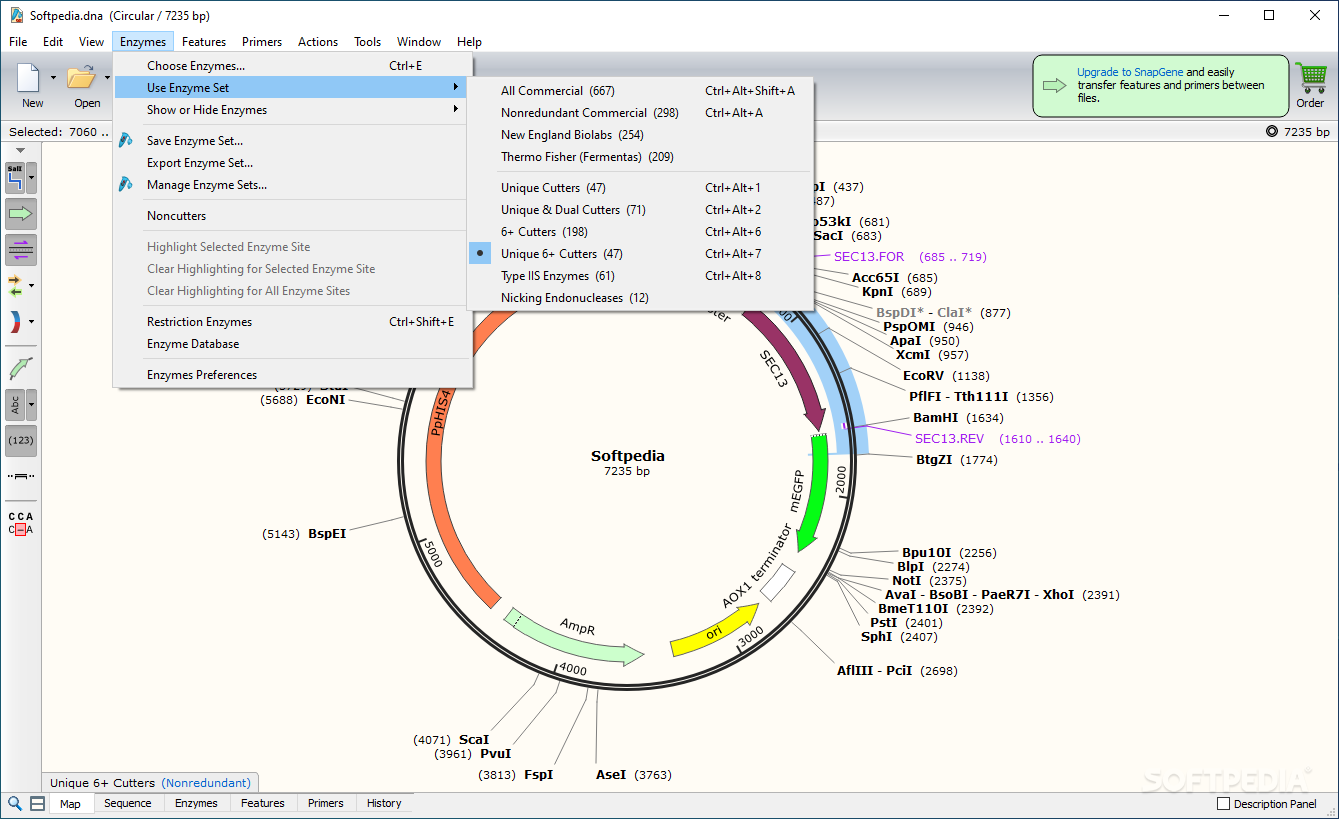Open the enzyme display dropdown arrow
Viewport: 1339px width, 819px height.
click(32, 178)
